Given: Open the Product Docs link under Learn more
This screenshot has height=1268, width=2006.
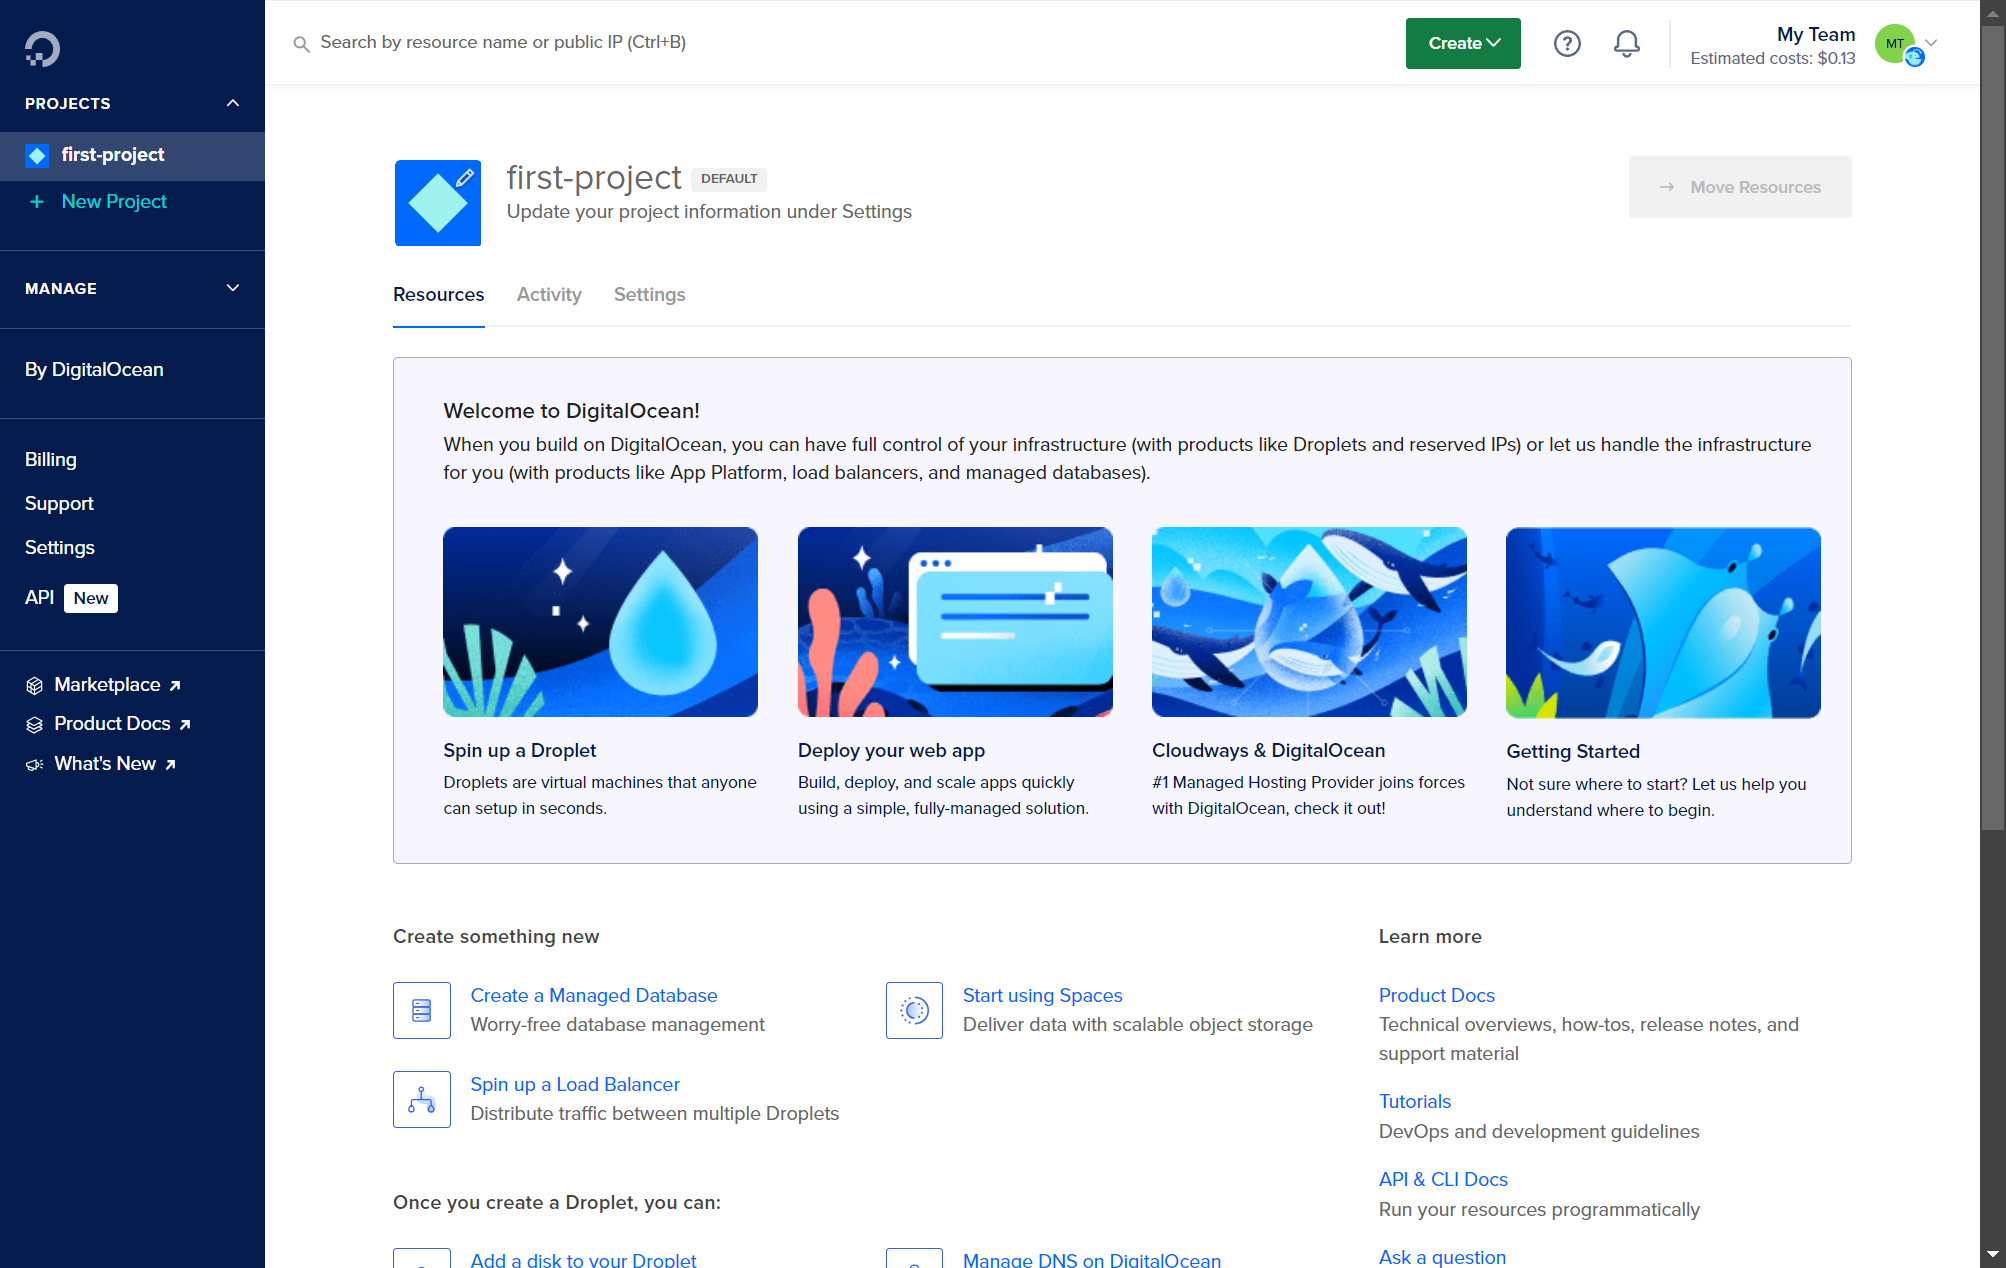Looking at the screenshot, I should tap(1437, 996).
